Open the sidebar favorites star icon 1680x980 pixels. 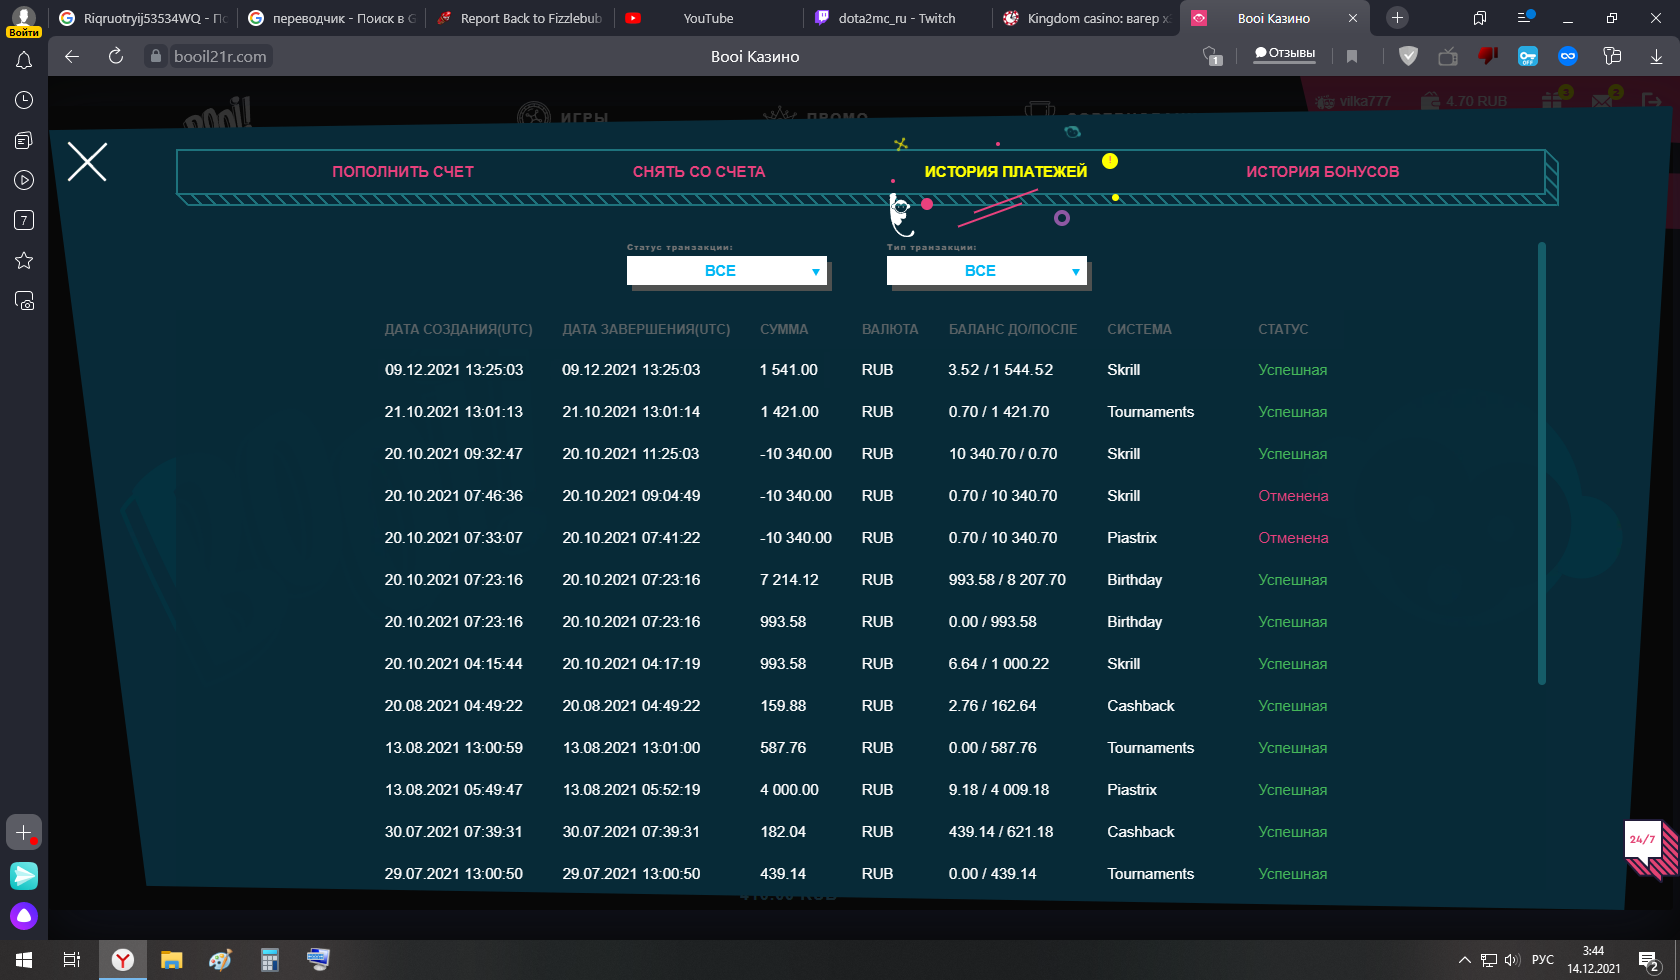pyautogui.click(x=24, y=261)
